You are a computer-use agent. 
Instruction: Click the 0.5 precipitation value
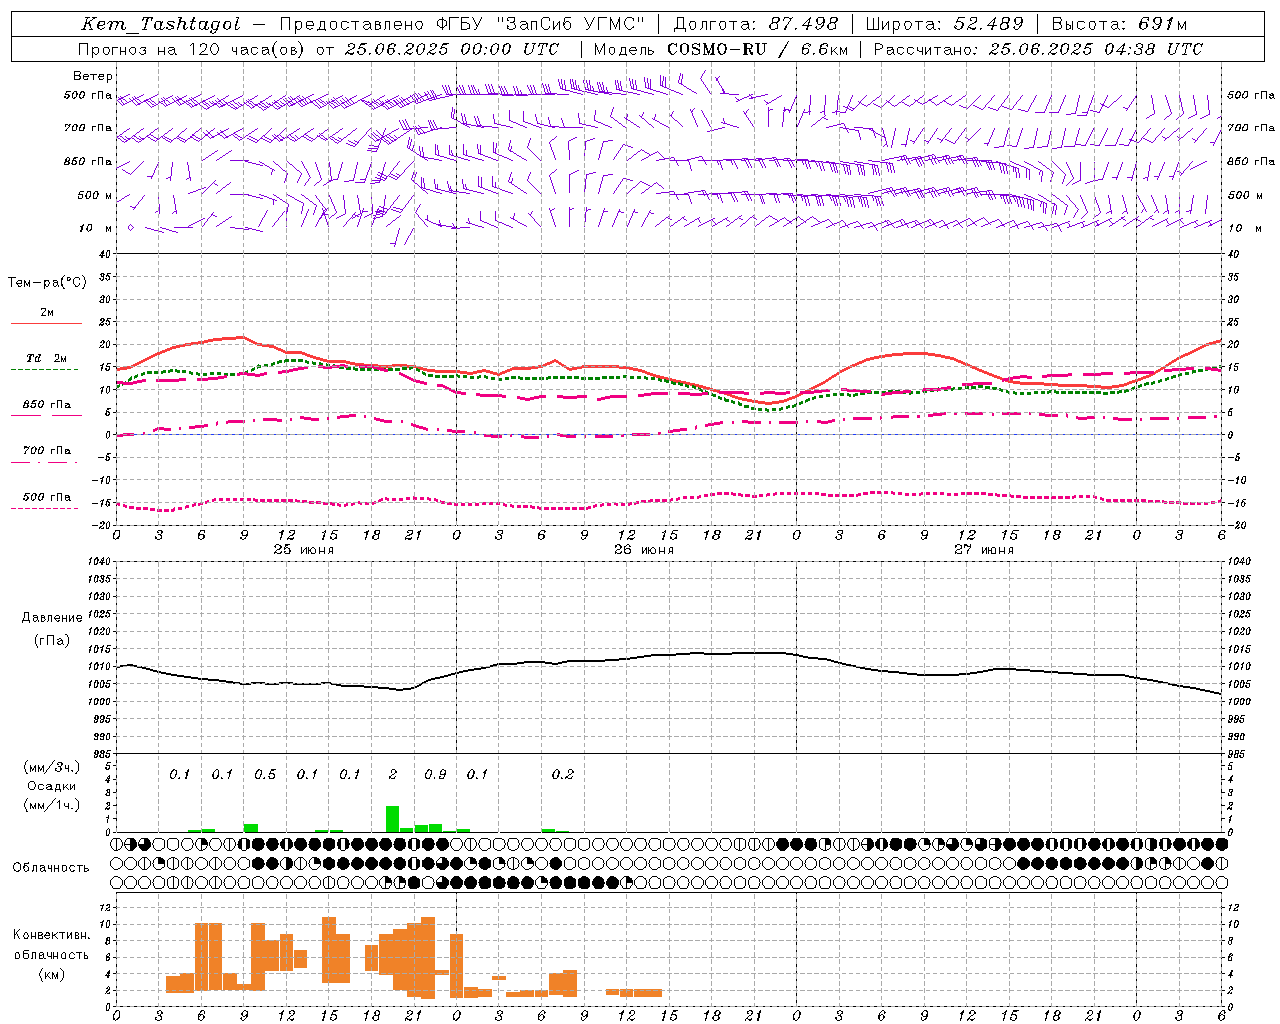(265, 775)
